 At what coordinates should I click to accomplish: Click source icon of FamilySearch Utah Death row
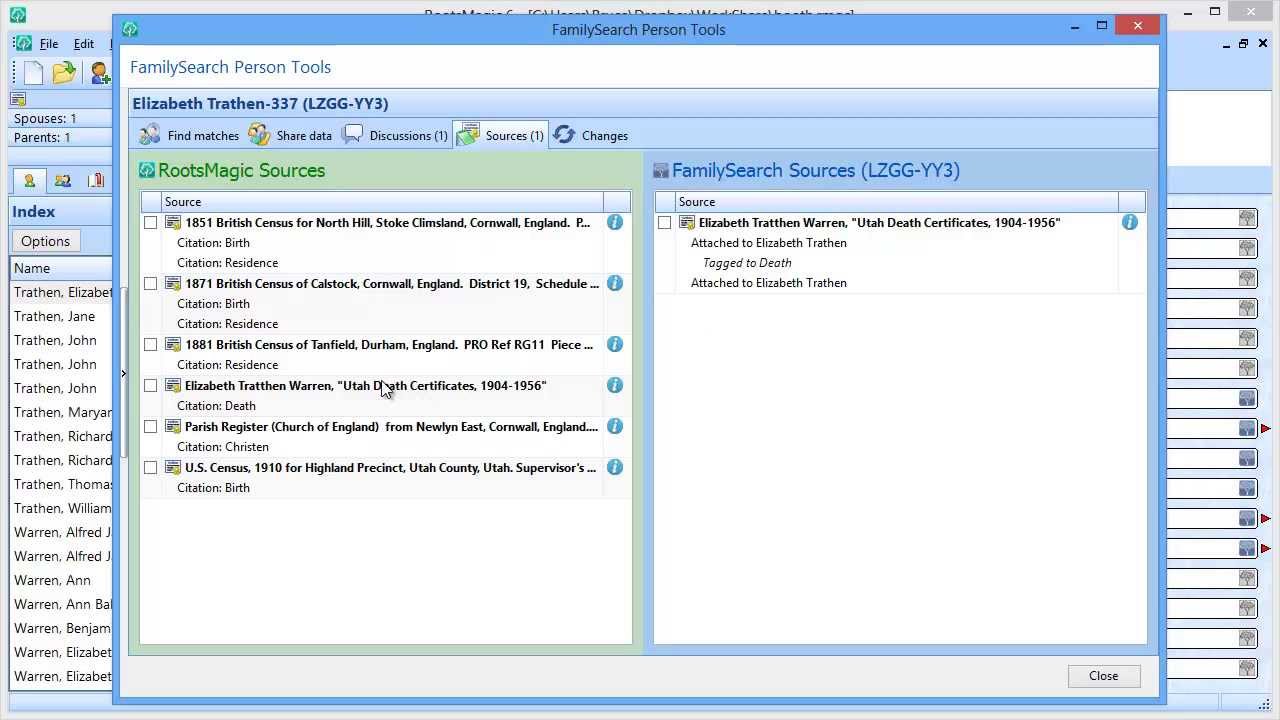coord(687,223)
